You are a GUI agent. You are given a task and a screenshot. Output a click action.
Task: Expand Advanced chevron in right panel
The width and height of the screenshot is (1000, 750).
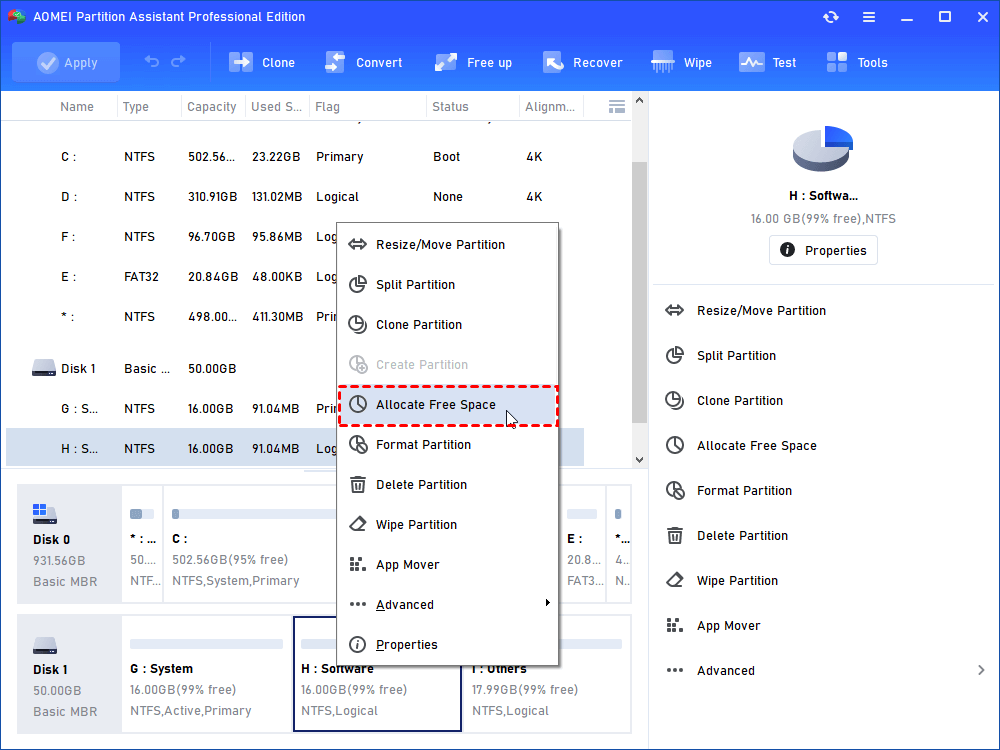pos(981,670)
